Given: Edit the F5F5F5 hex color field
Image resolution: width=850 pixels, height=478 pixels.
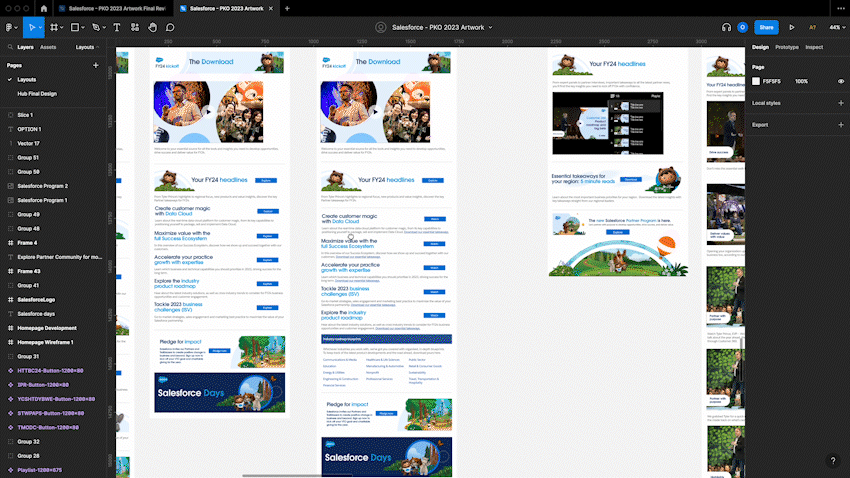Looking at the screenshot, I should 771,81.
